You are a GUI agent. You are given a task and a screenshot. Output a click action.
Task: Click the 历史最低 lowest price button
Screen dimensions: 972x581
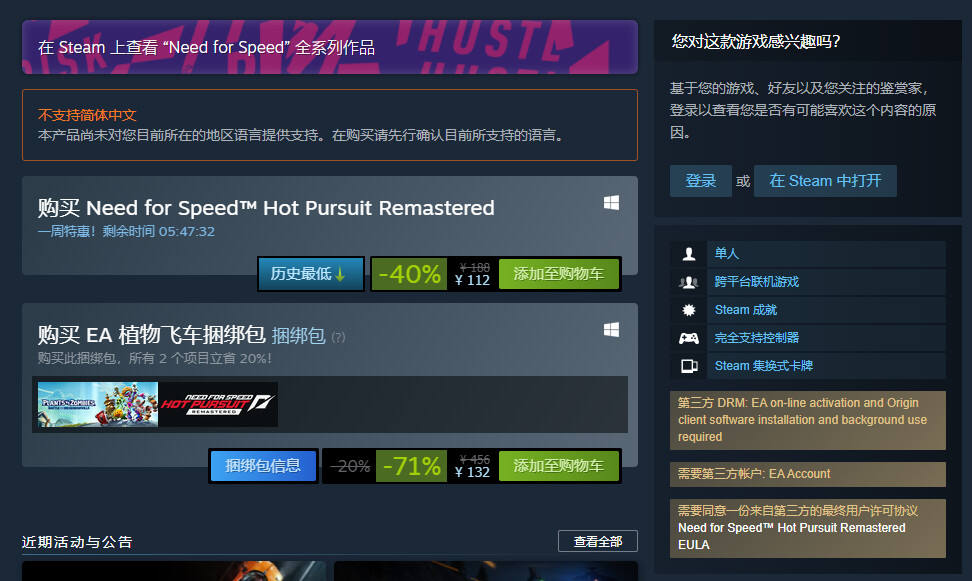pyautogui.click(x=311, y=273)
